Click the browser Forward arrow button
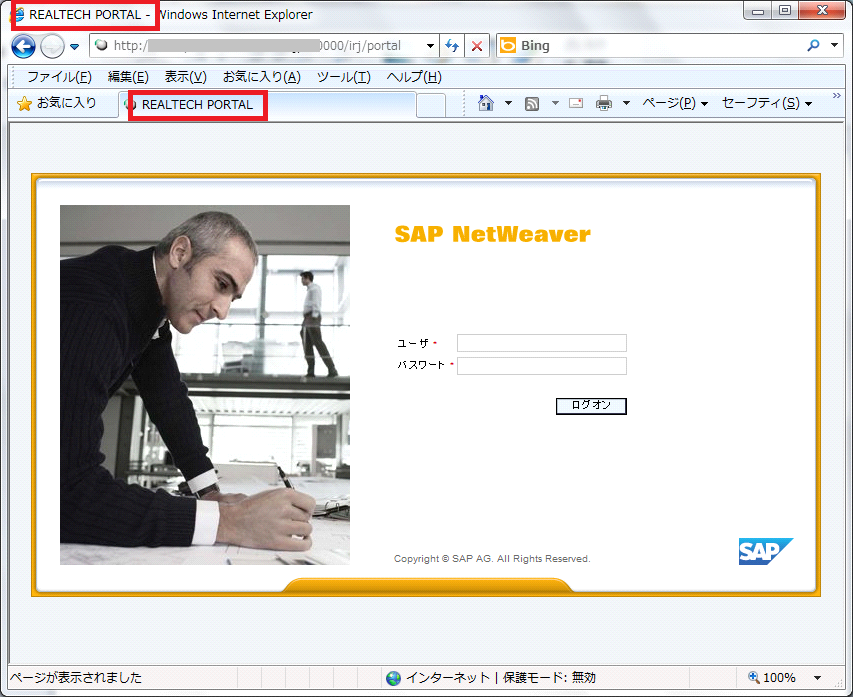Viewport: 853px width, 697px height. [52, 46]
